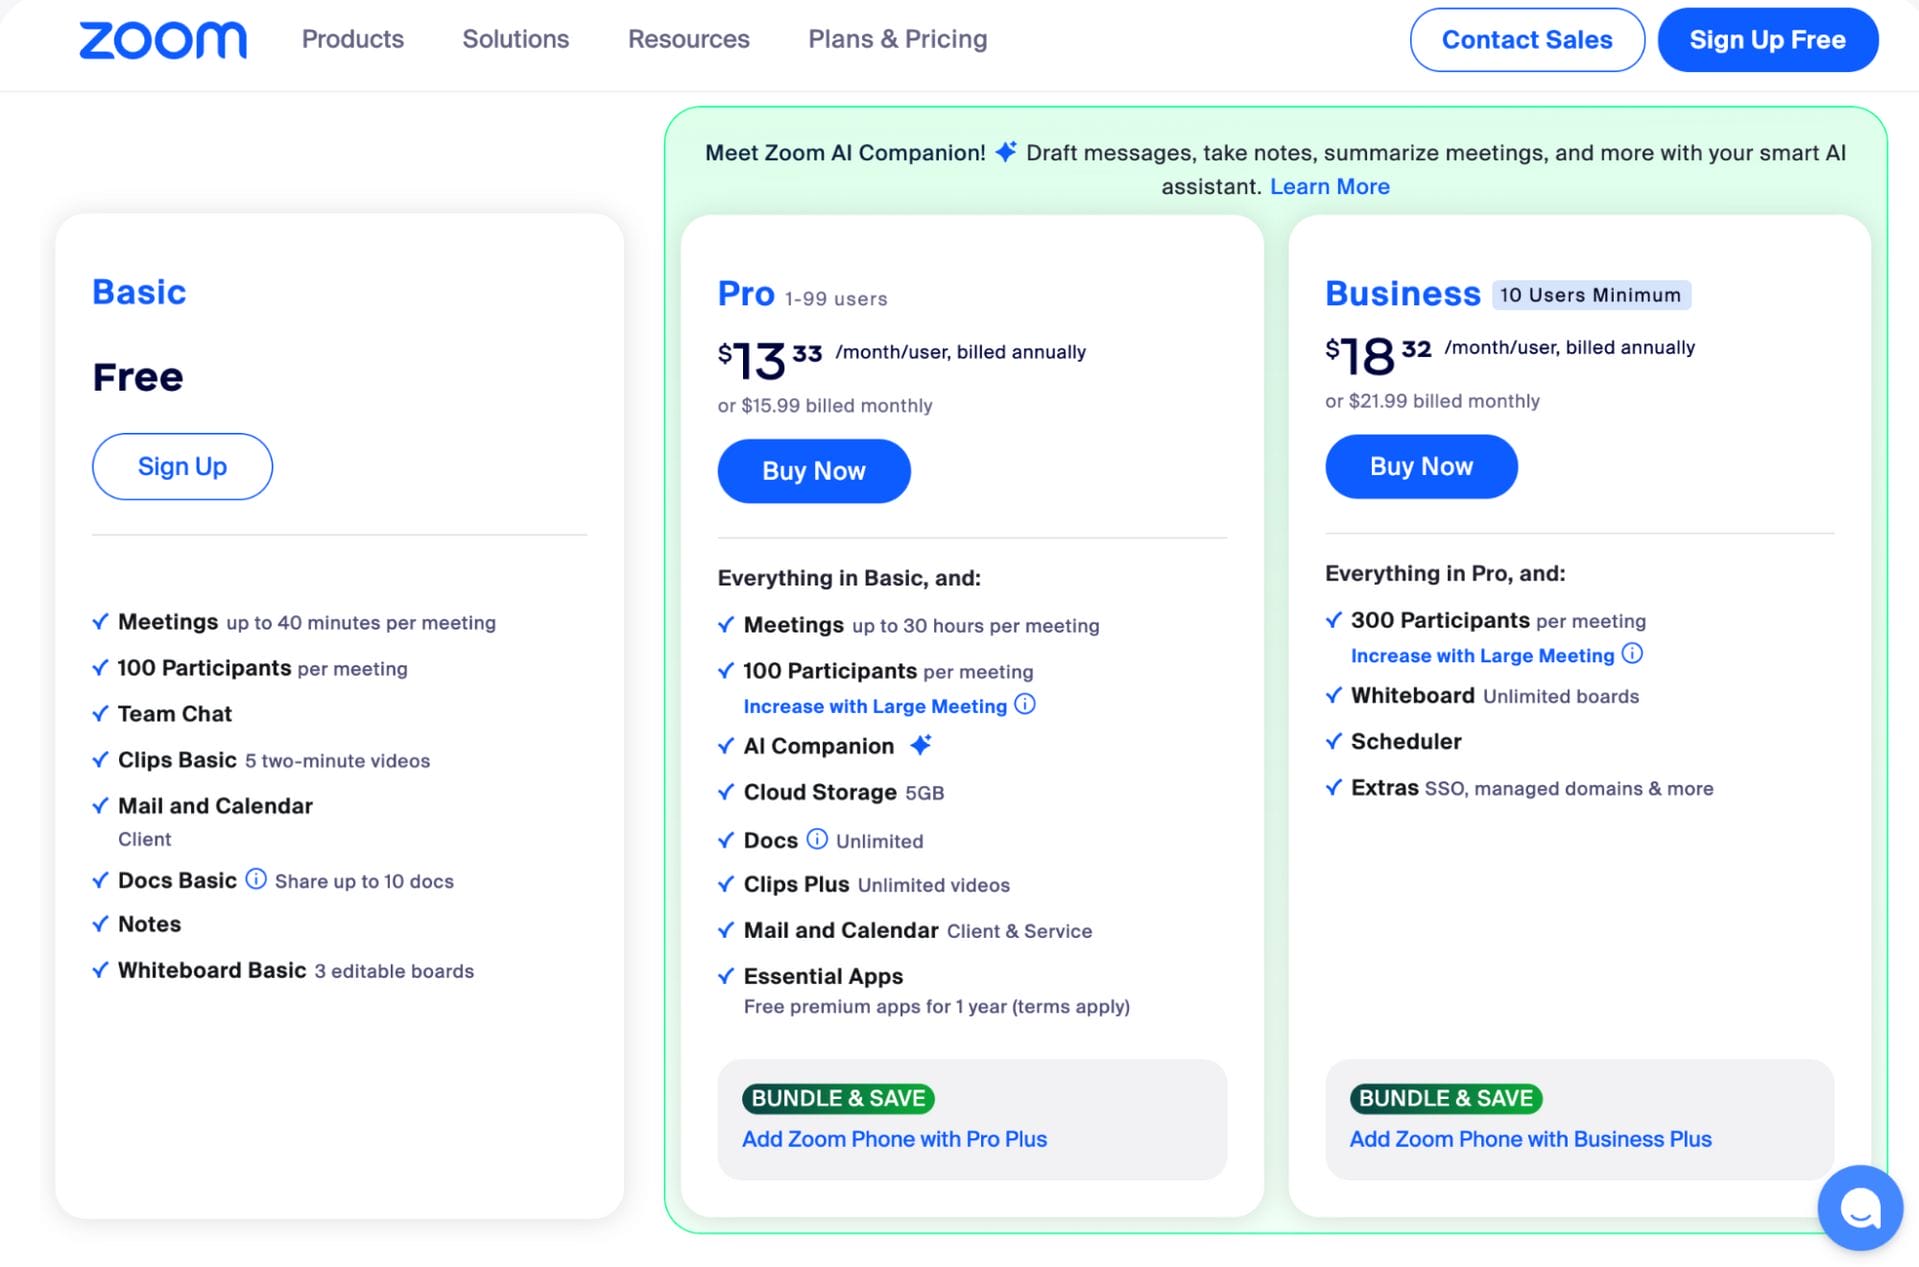The height and width of the screenshot is (1267, 1919).
Task: Click the sparkle icon in AI Companion banner
Action: (x=1005, y=152)
